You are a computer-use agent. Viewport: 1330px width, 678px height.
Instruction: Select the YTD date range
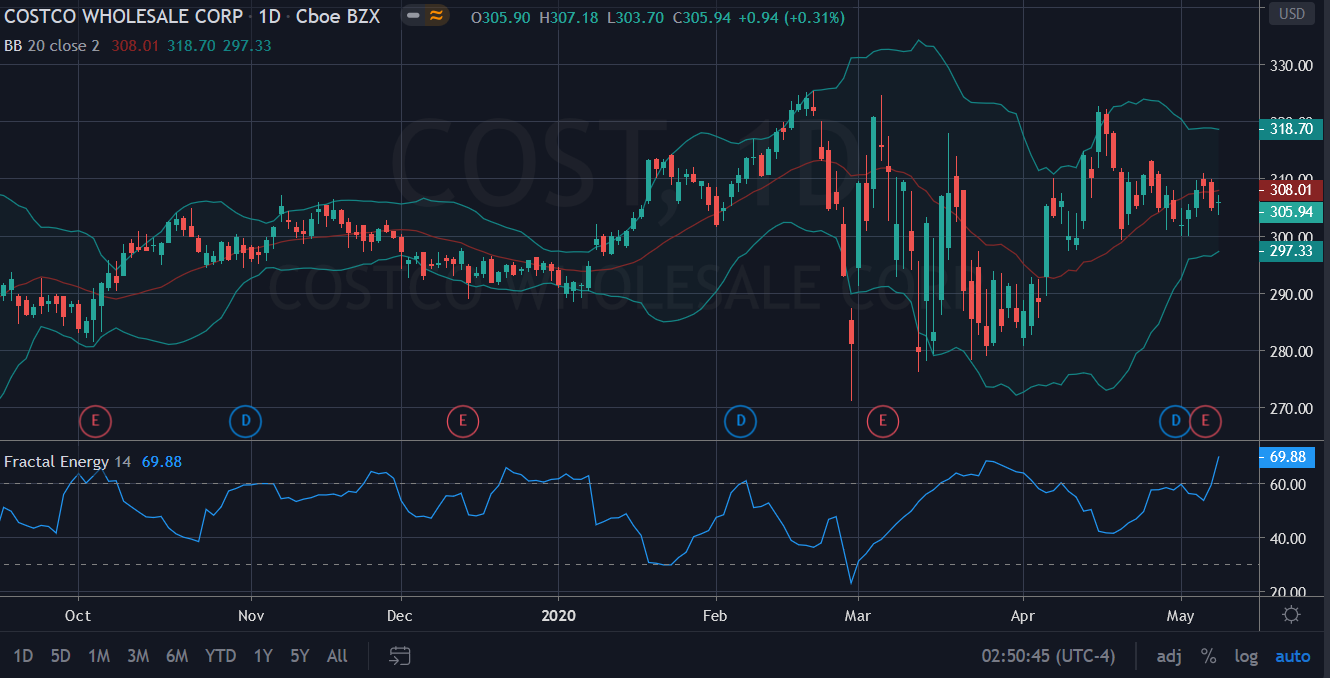220,656
